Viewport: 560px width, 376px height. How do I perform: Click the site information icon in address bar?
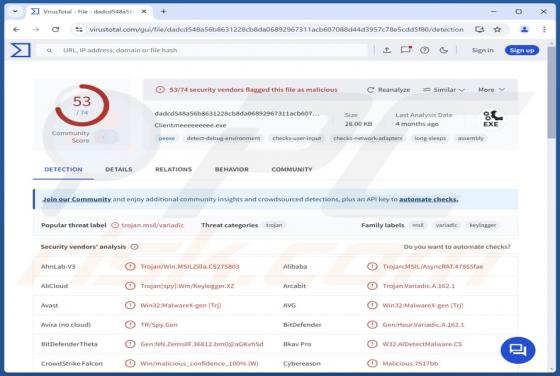tap(79, 30)
